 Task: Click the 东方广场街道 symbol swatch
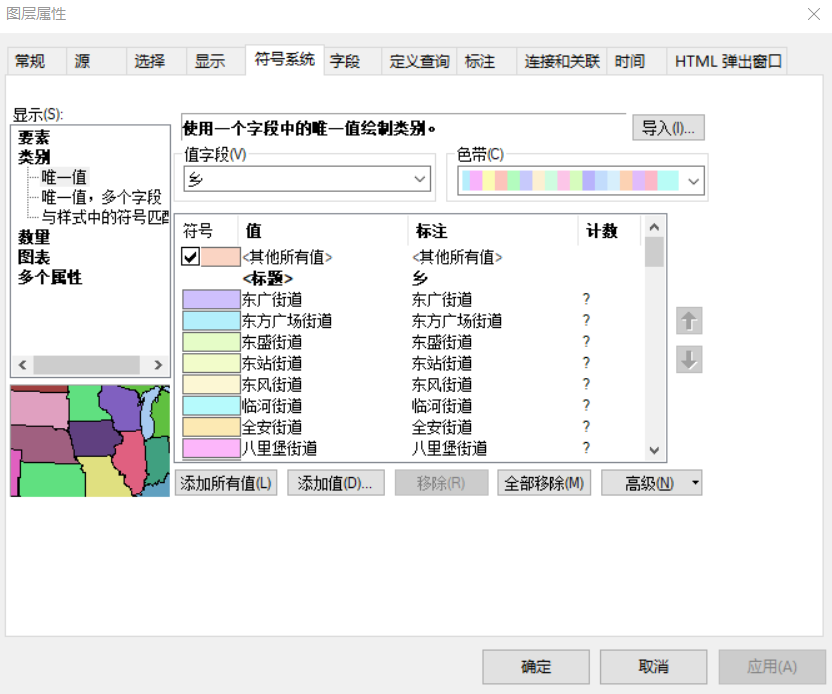211,320
